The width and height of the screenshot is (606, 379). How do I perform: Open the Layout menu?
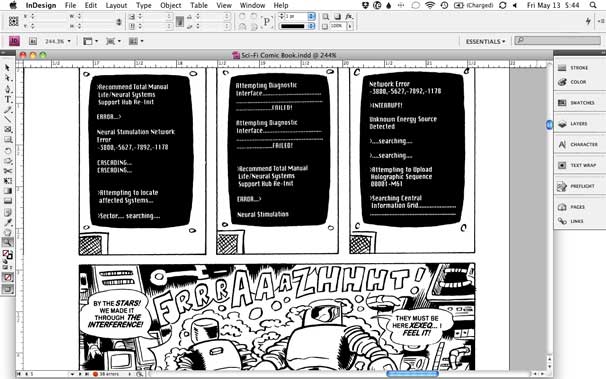[x=116, y=5]
